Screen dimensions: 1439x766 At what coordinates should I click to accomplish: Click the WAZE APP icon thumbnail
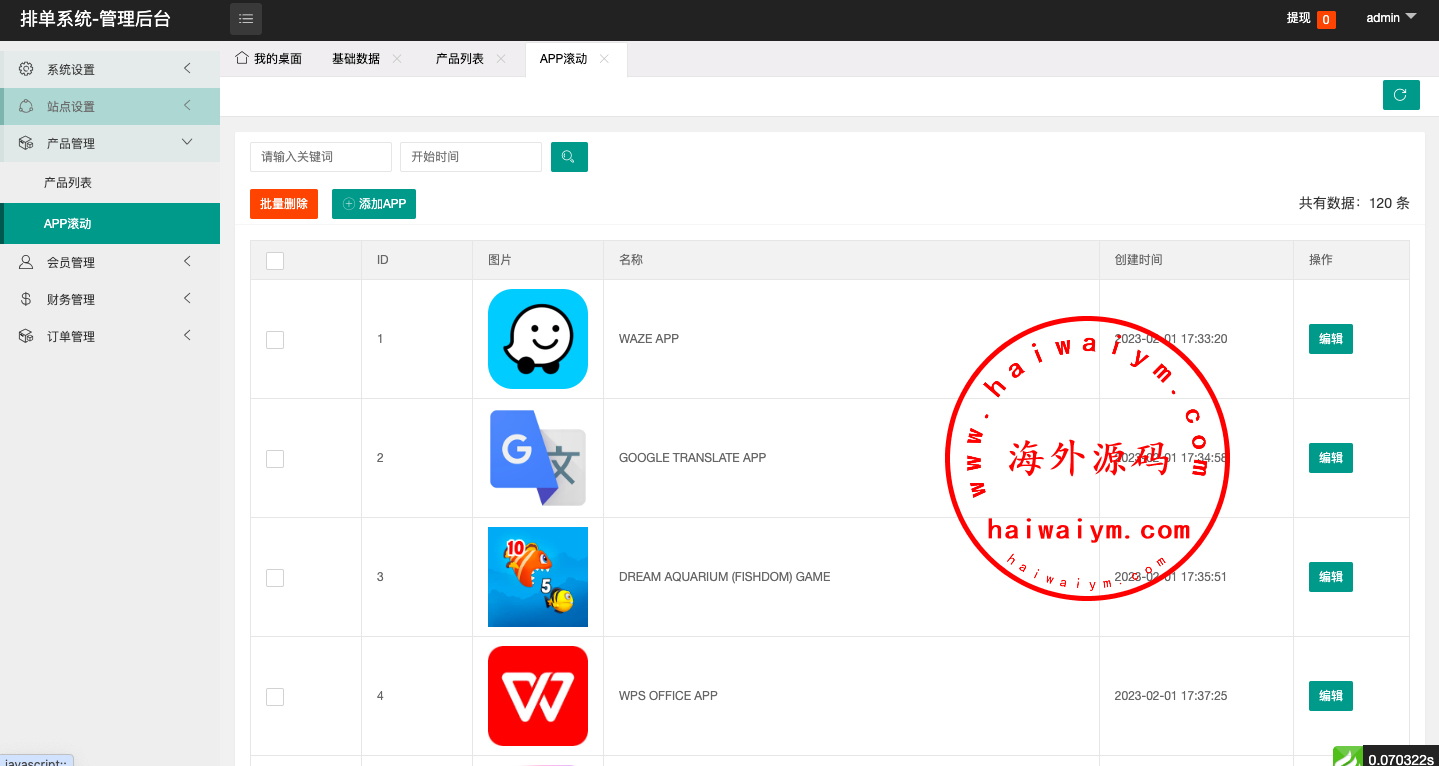[538, 339]
